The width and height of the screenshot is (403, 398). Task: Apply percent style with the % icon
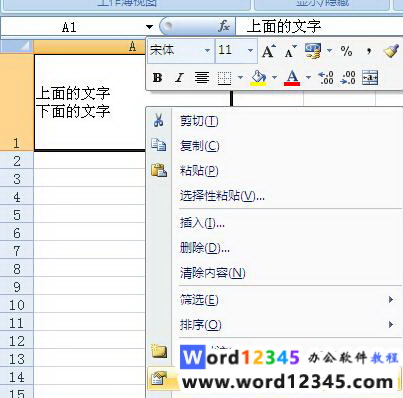(346, 51)
